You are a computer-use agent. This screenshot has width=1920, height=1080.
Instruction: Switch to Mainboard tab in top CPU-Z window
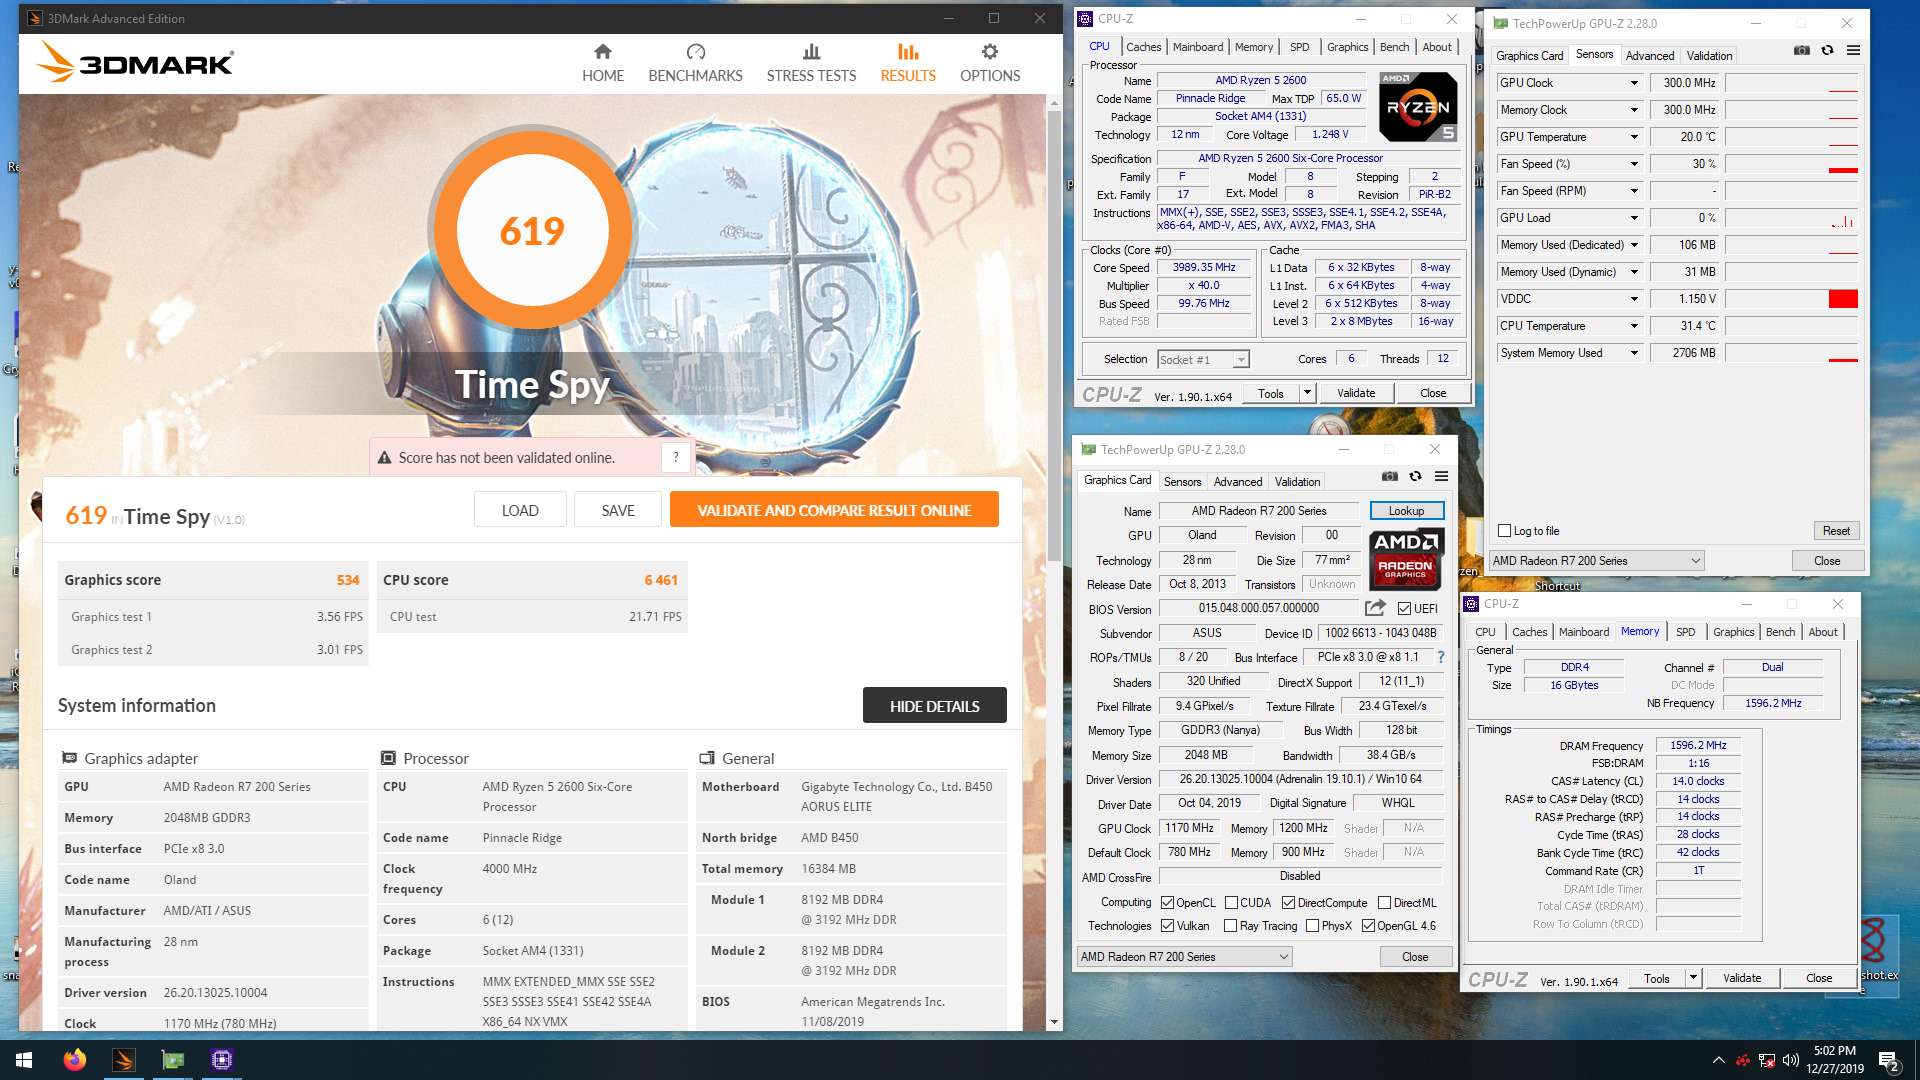tap(1198, 47)
